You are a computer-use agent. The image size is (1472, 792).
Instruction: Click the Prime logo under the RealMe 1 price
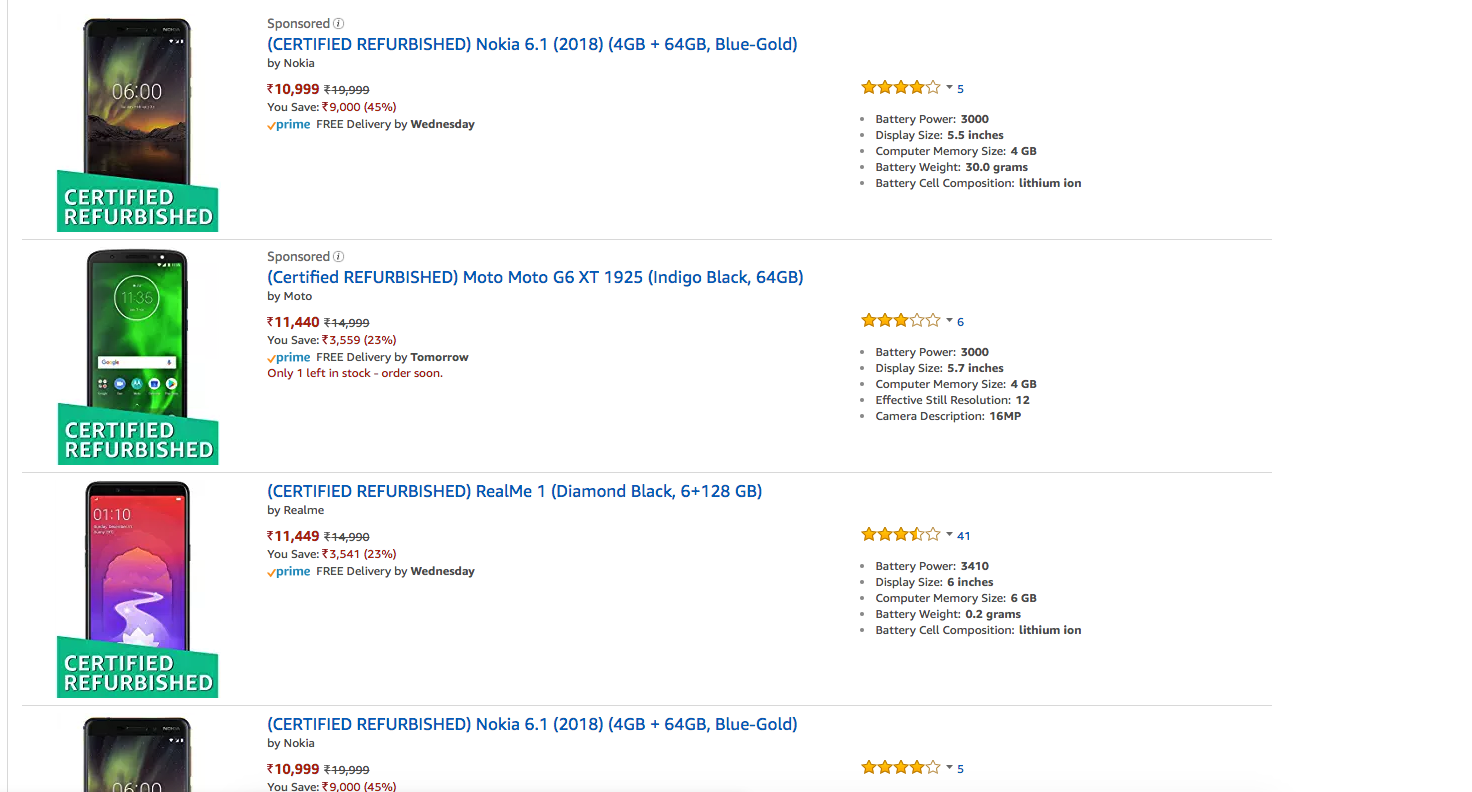pos(289,571)
